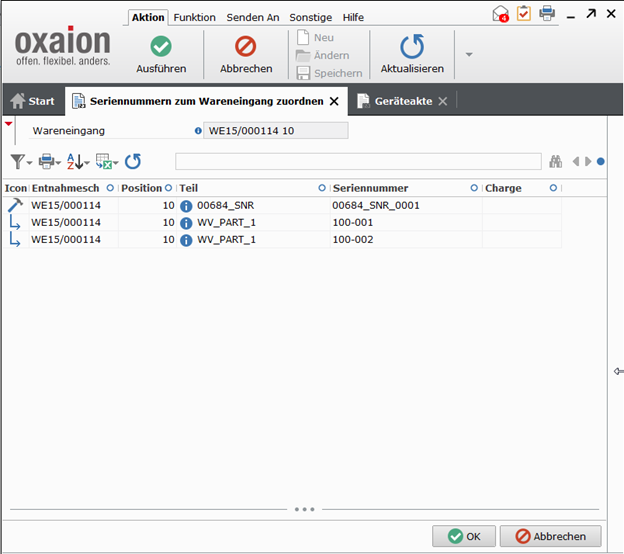
Task: Open the sort A-Z dropdown
Action: tap(78, 161)
